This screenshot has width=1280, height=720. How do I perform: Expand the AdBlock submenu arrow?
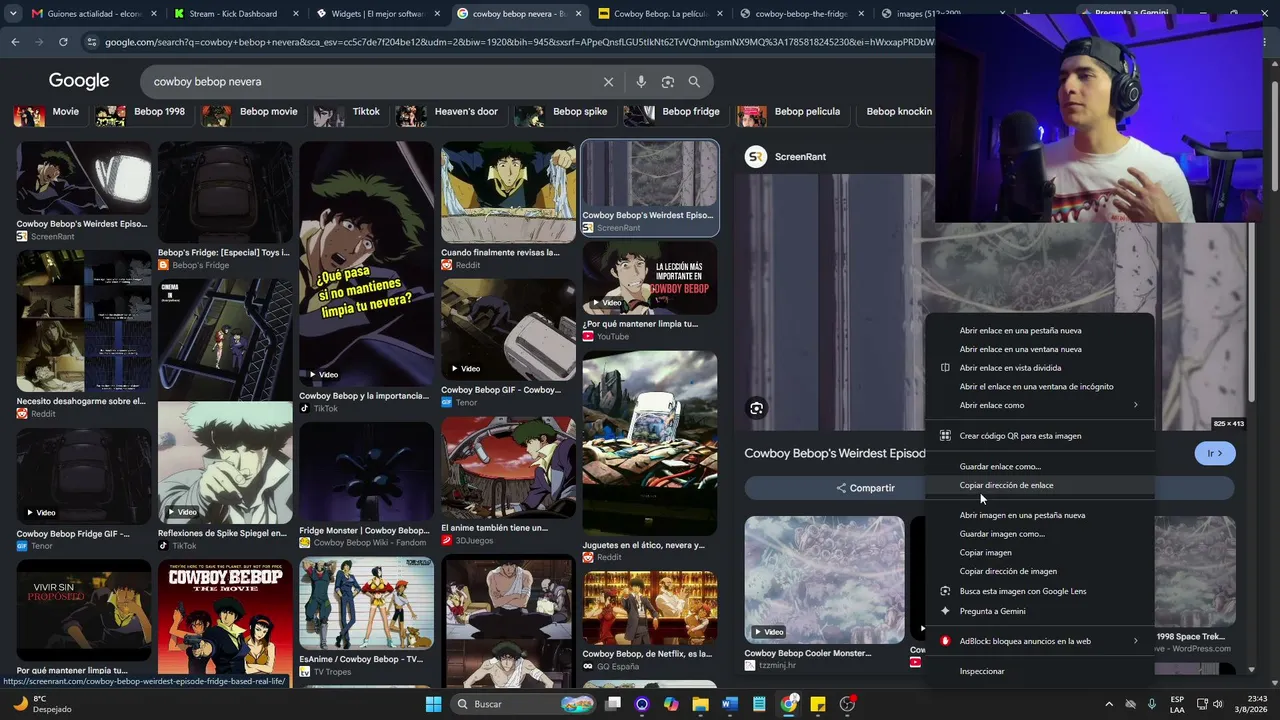[x=1135, y=641]
